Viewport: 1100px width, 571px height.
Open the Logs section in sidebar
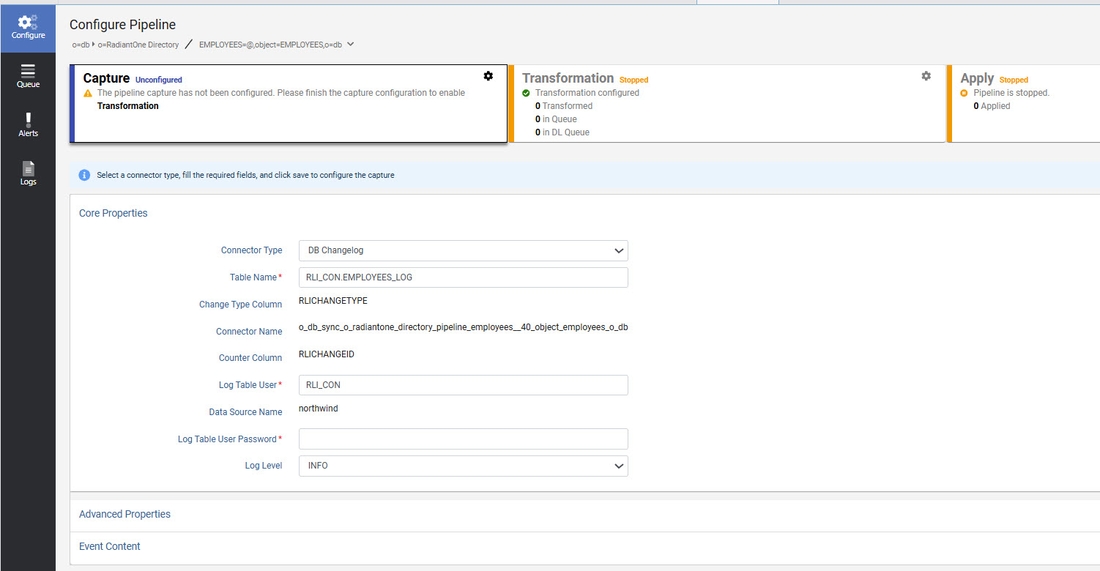coord(28,173)
